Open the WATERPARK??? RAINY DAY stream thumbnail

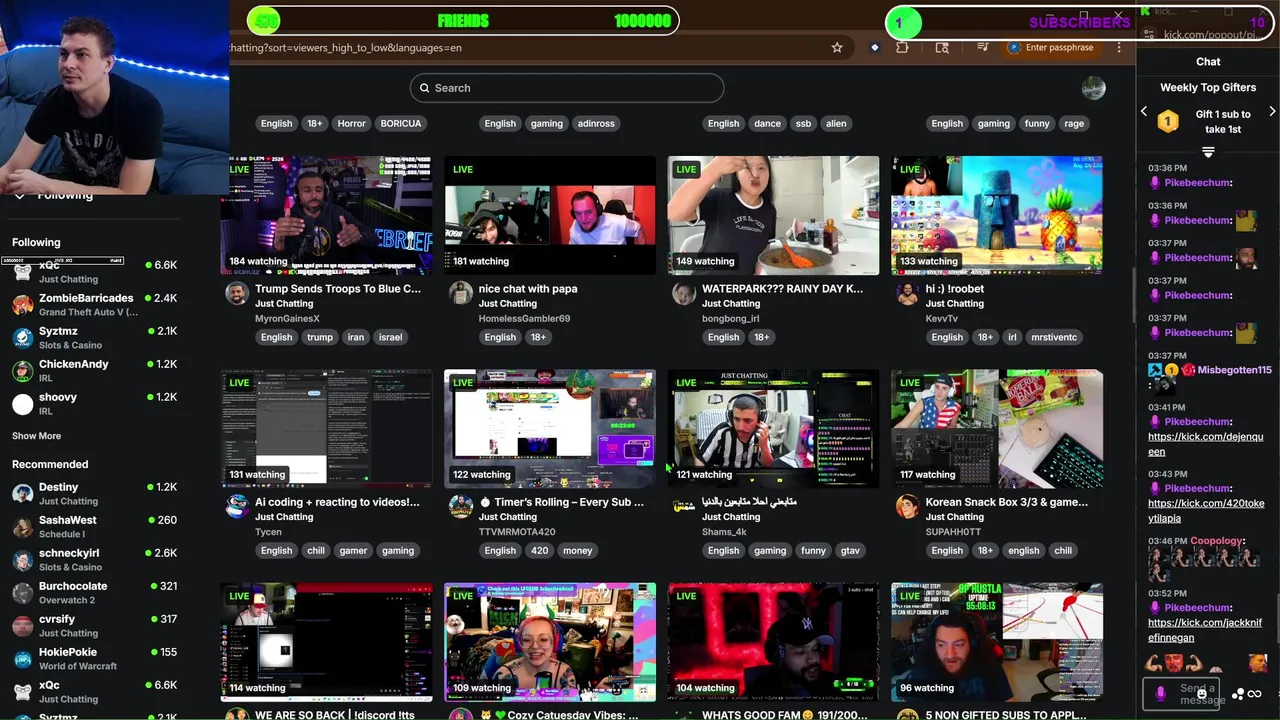tap(773, 215)
